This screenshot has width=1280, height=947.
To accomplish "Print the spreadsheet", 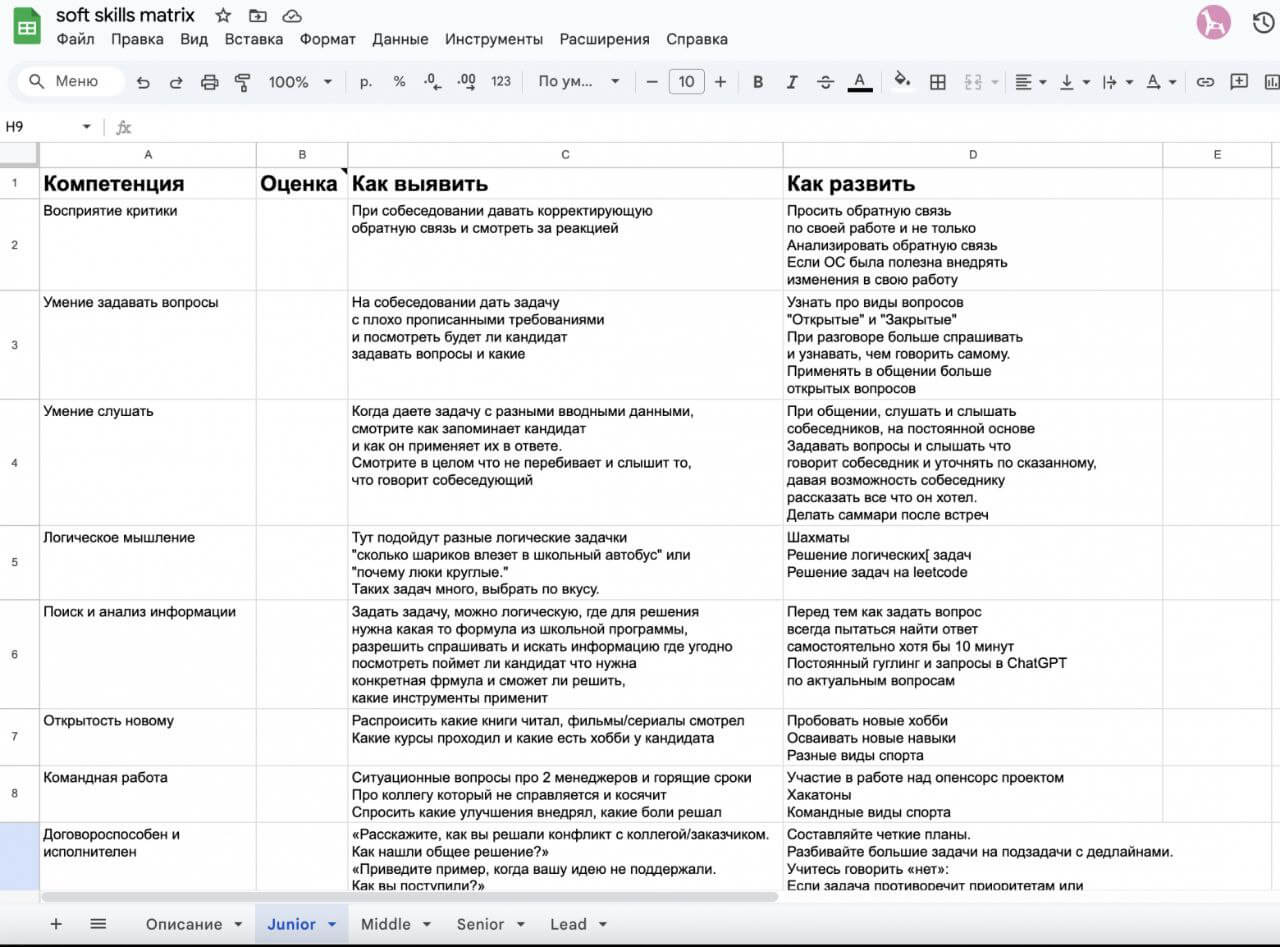I will [x=209, y=82].
